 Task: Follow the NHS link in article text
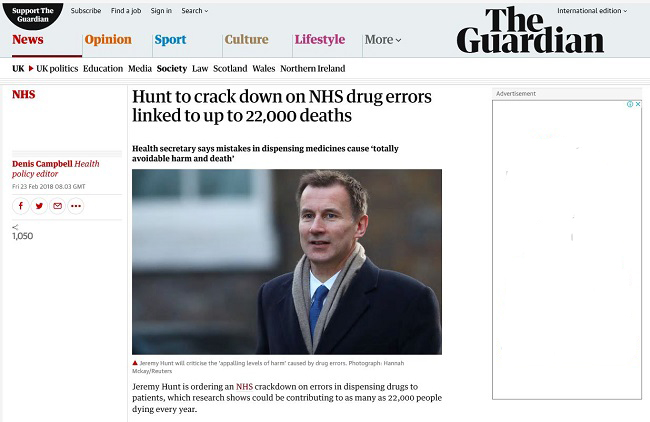click(x=245, y=387)
